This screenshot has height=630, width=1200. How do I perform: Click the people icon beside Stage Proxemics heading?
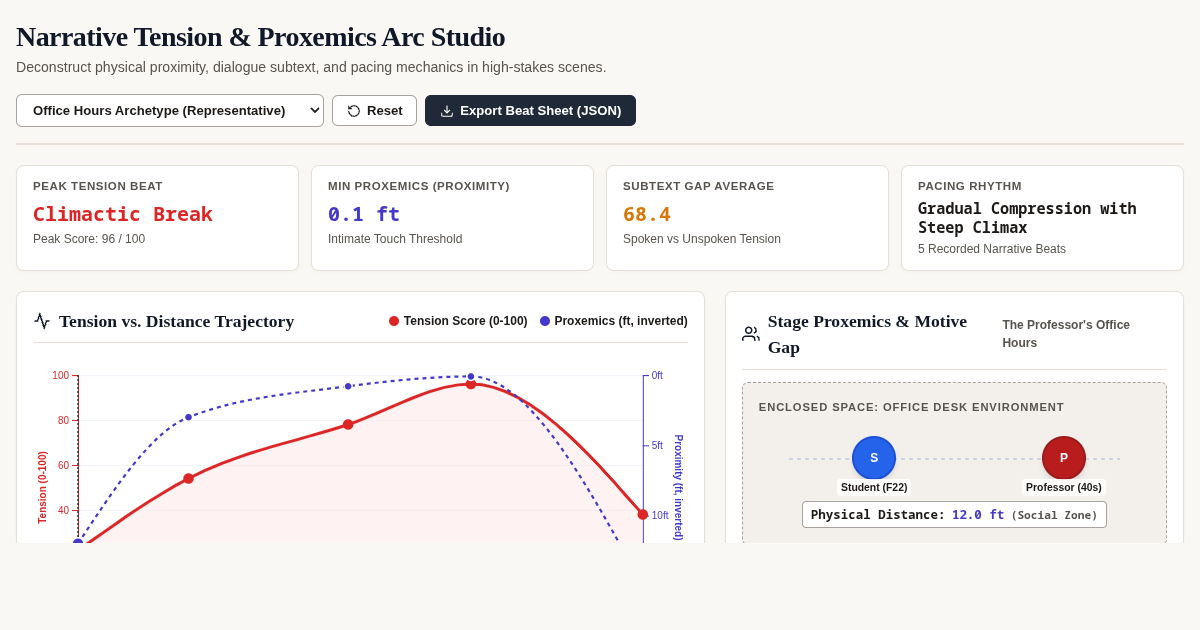(751, 334)
